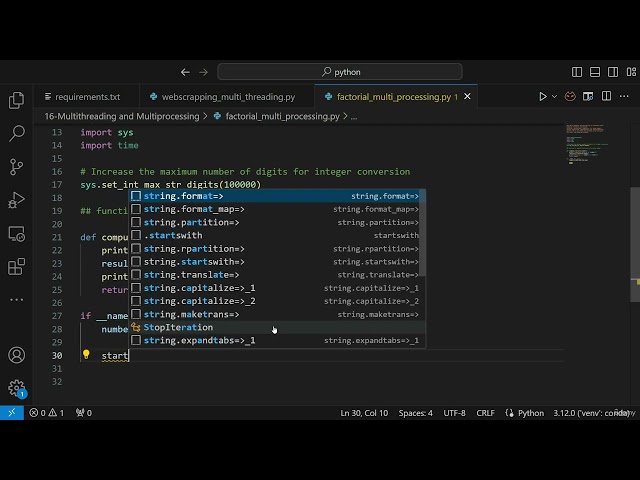Image resolution: width=640 pixels, height=480 pixels.
Task: Open Run and Debug view
Action: click(16, 200)
